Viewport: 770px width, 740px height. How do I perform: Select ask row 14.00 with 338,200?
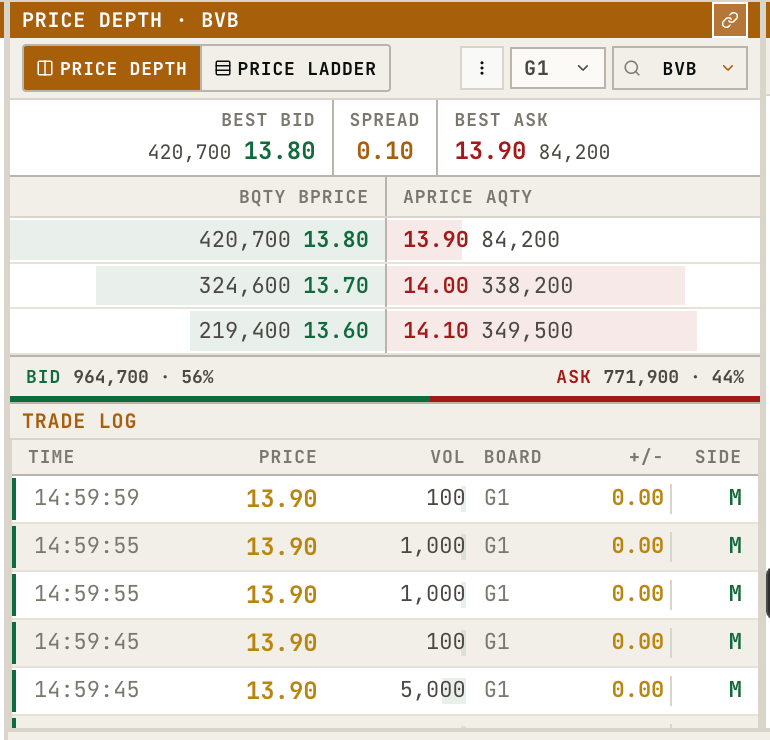[x=573, y=285]
